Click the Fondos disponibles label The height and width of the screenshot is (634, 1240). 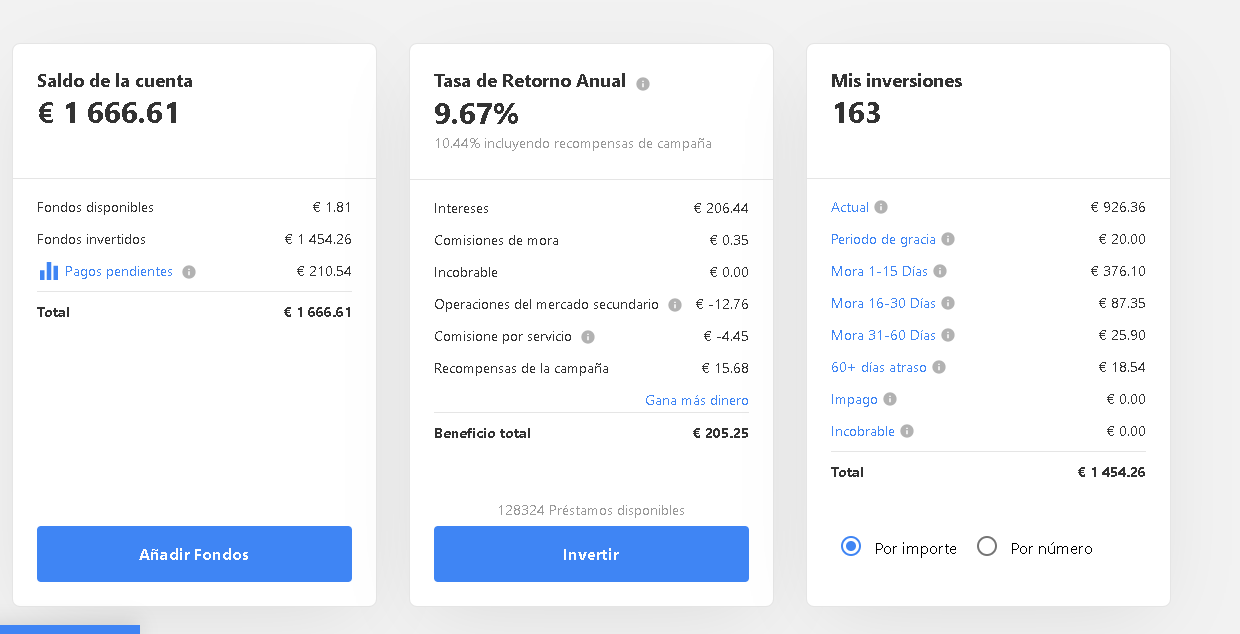tap(95, 207)
